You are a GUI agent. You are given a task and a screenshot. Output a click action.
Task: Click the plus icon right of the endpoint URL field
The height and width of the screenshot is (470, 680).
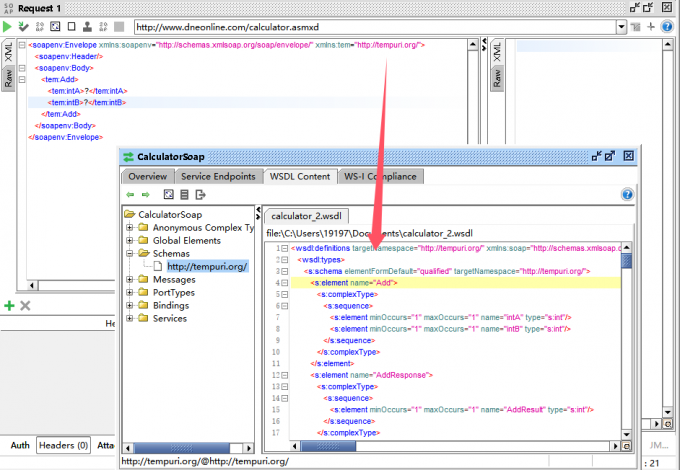(x=651, y=27)
